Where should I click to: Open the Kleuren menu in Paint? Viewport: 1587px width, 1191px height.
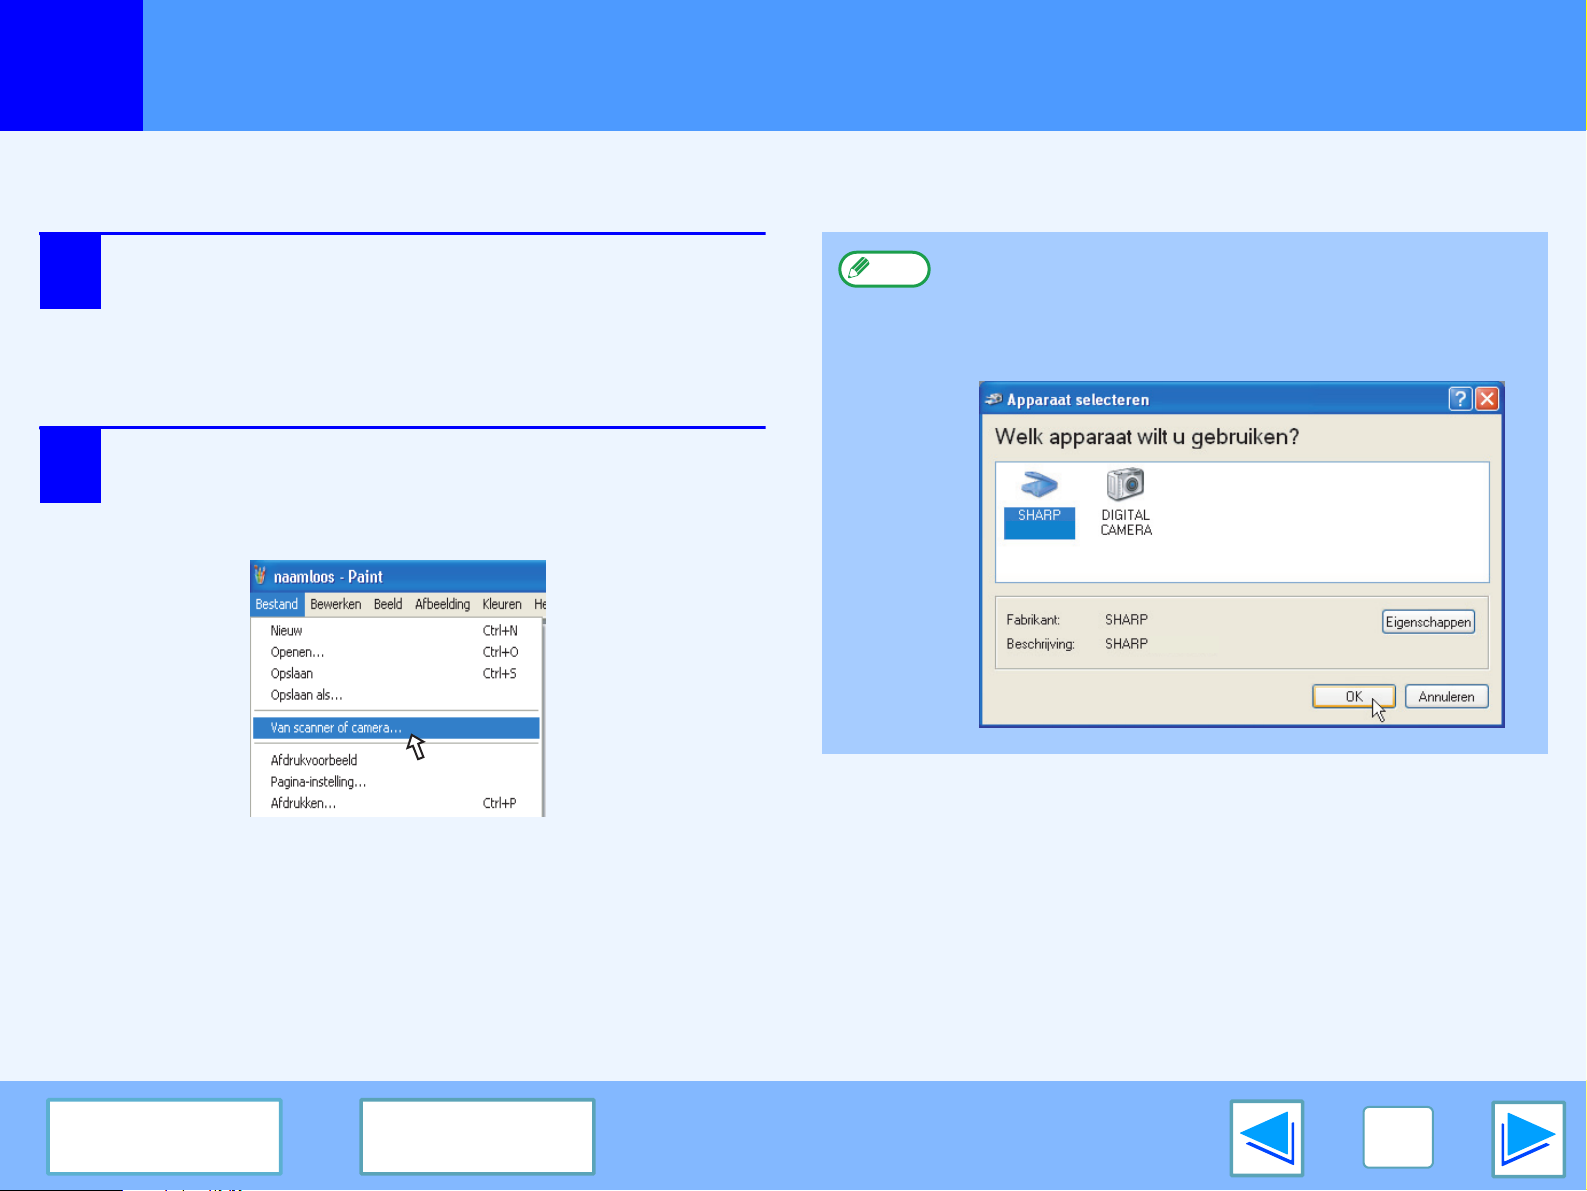point(502,604)
